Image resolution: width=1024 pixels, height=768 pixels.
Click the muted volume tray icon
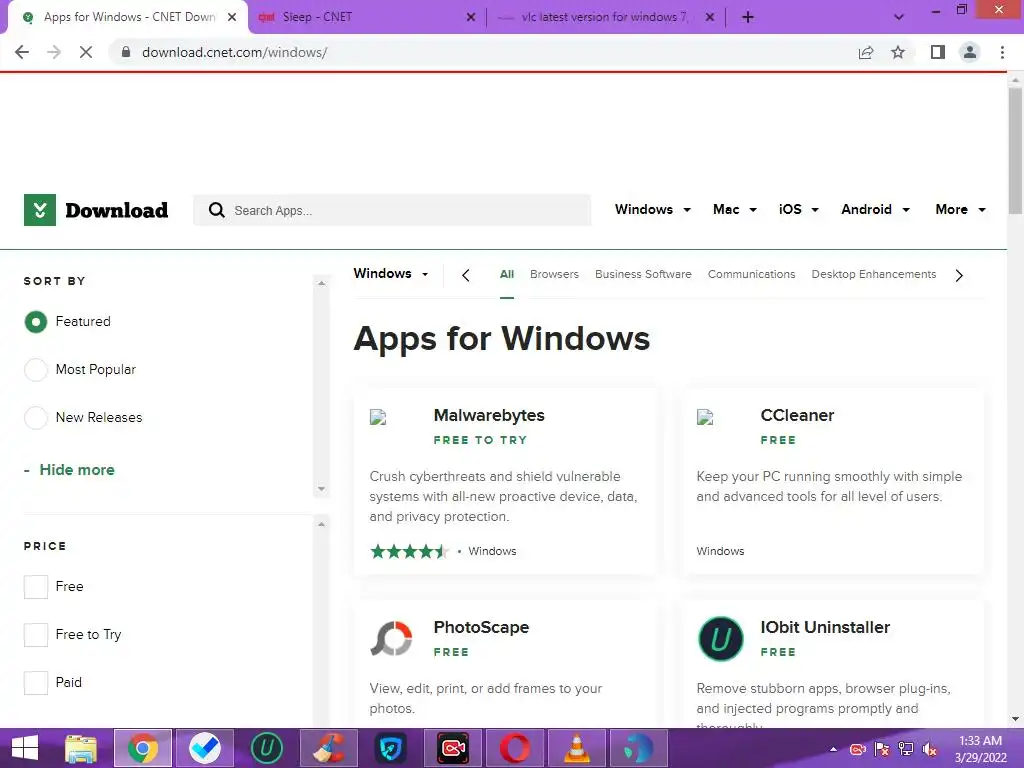[x=930, y=749]
